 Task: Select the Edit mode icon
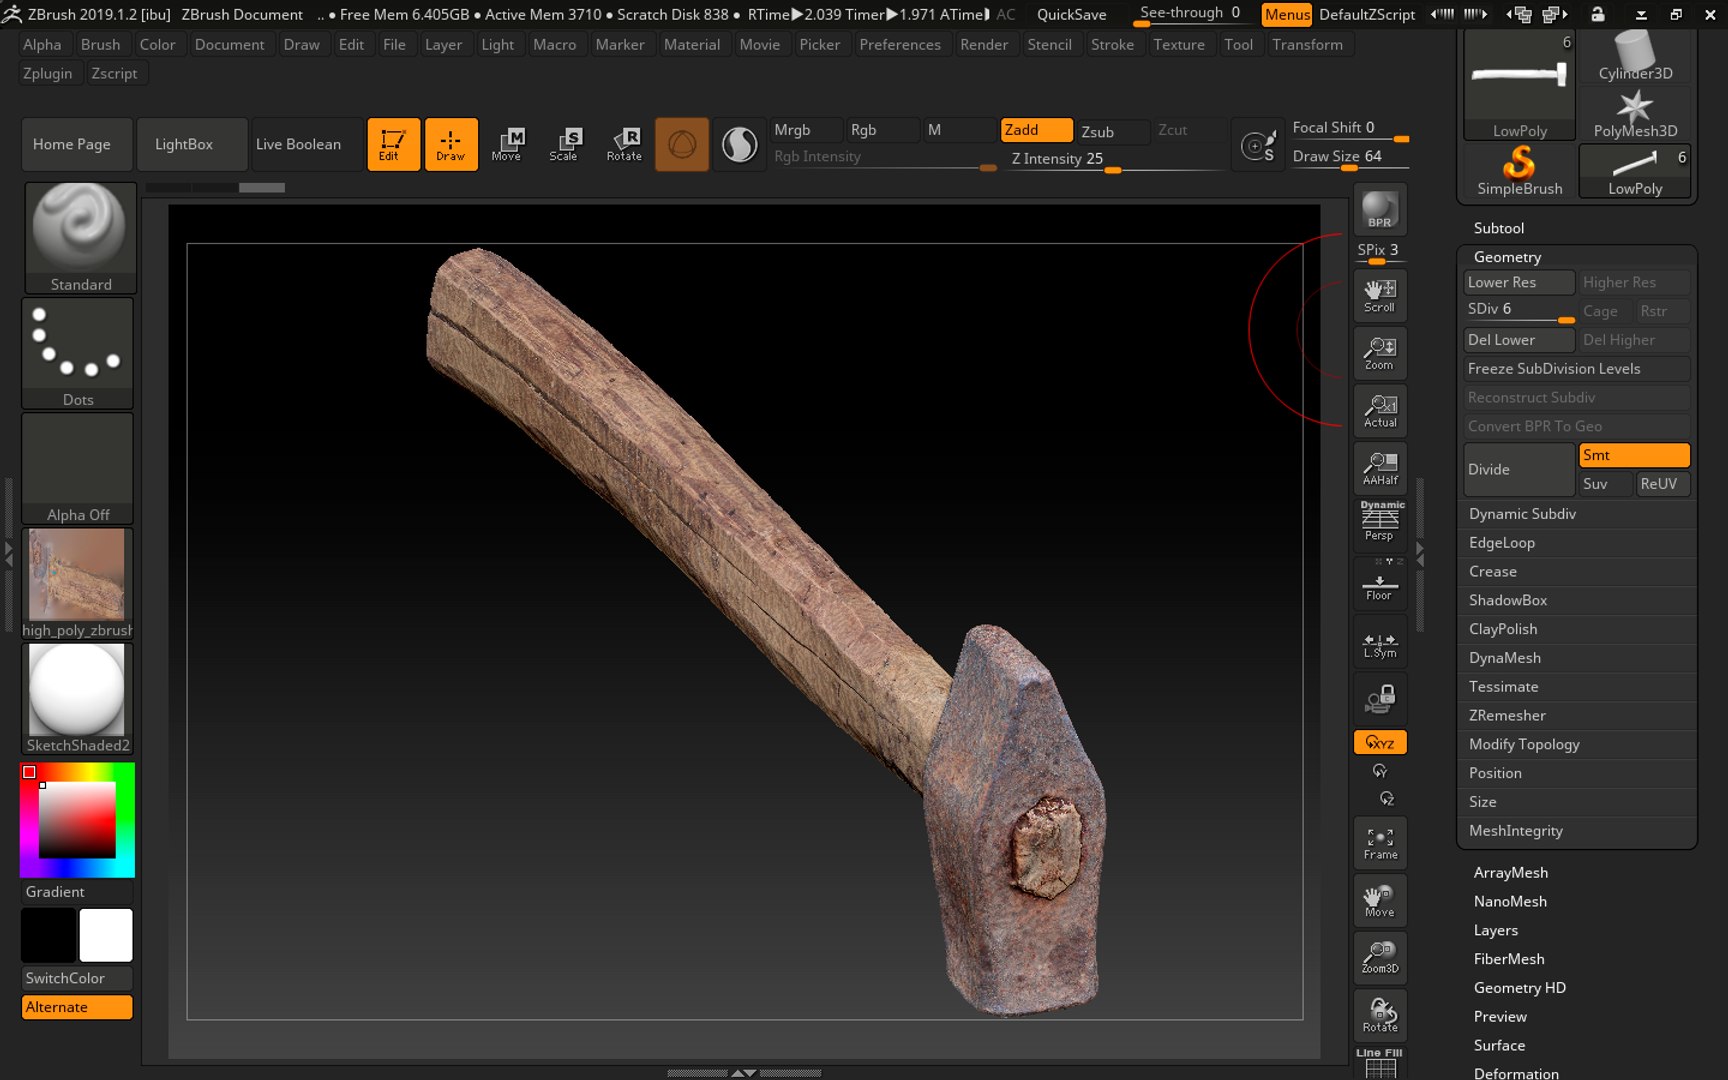[393, 144]
